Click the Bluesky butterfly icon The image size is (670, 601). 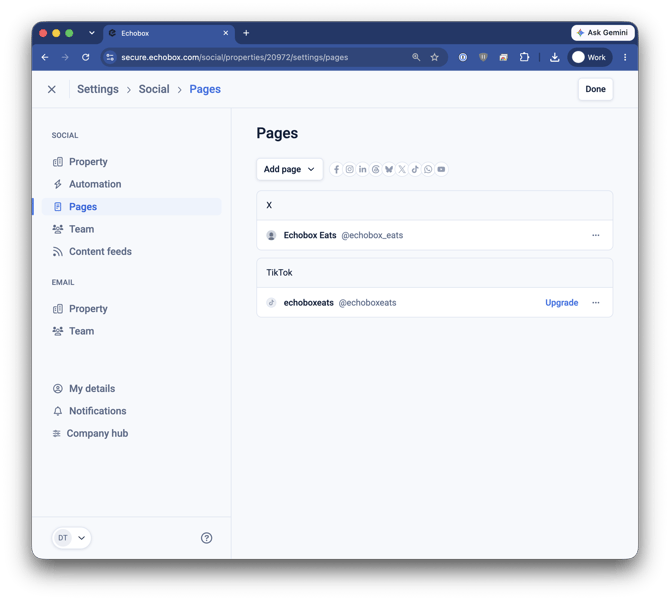coord(389,170)
